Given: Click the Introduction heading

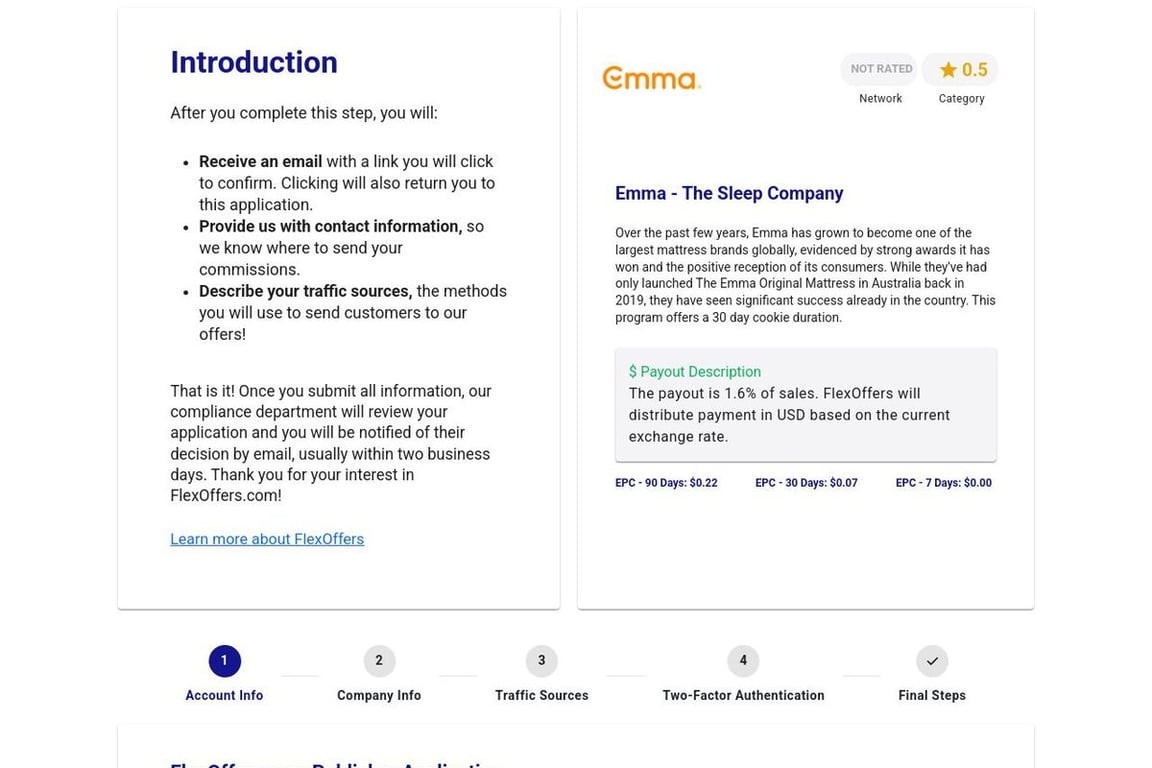Looking at the screenshot, I should pyautogui.click(x=253, y=62).
